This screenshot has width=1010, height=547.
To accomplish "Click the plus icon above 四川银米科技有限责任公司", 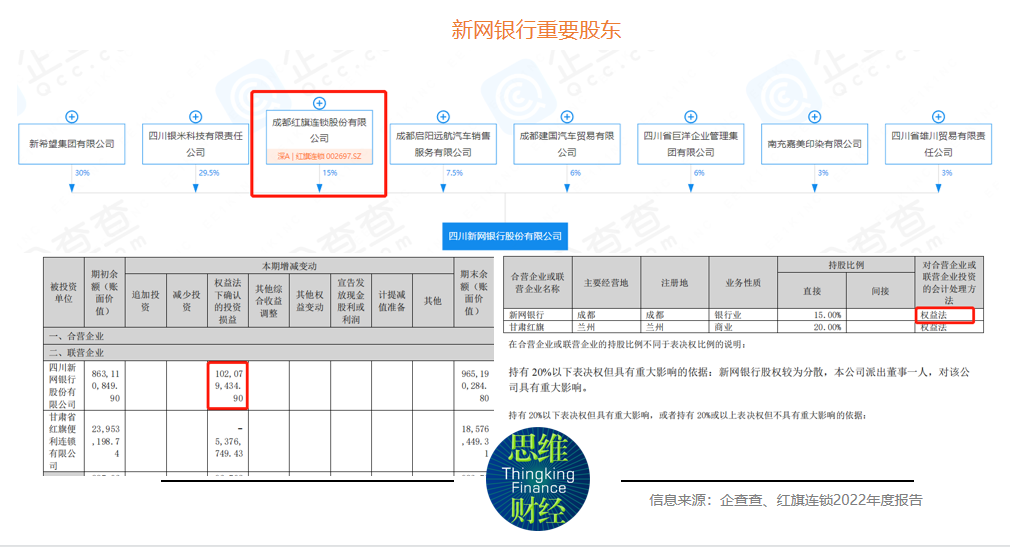I will (x=195, y=117).
